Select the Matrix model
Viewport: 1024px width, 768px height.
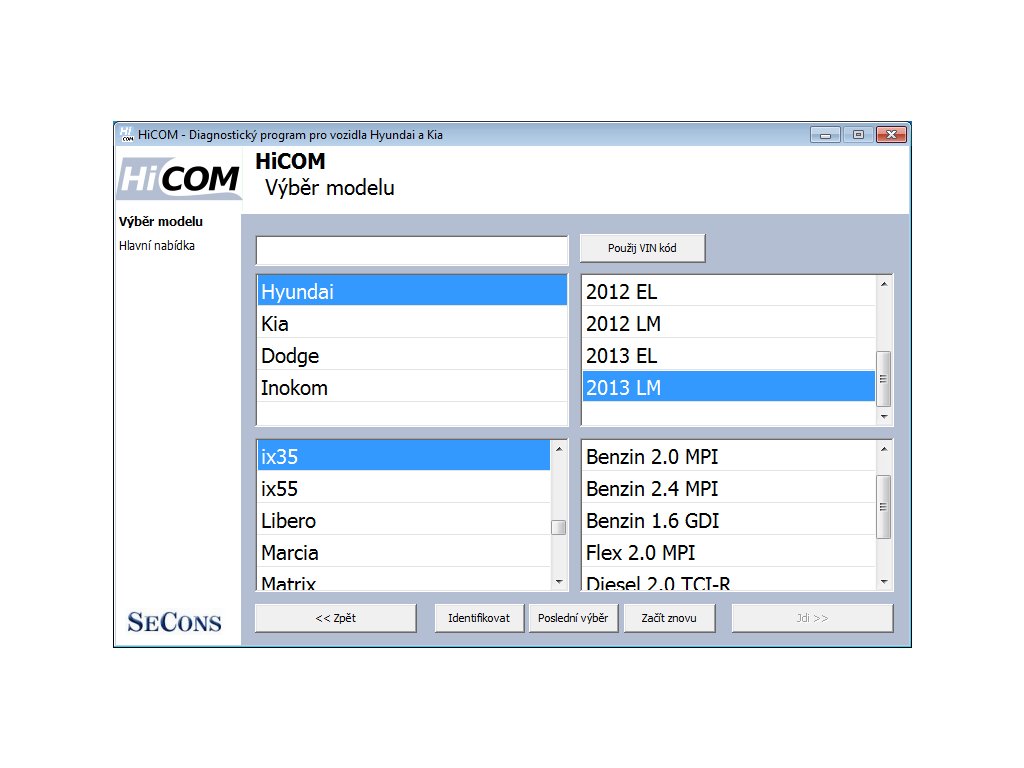tap(404, 581)
